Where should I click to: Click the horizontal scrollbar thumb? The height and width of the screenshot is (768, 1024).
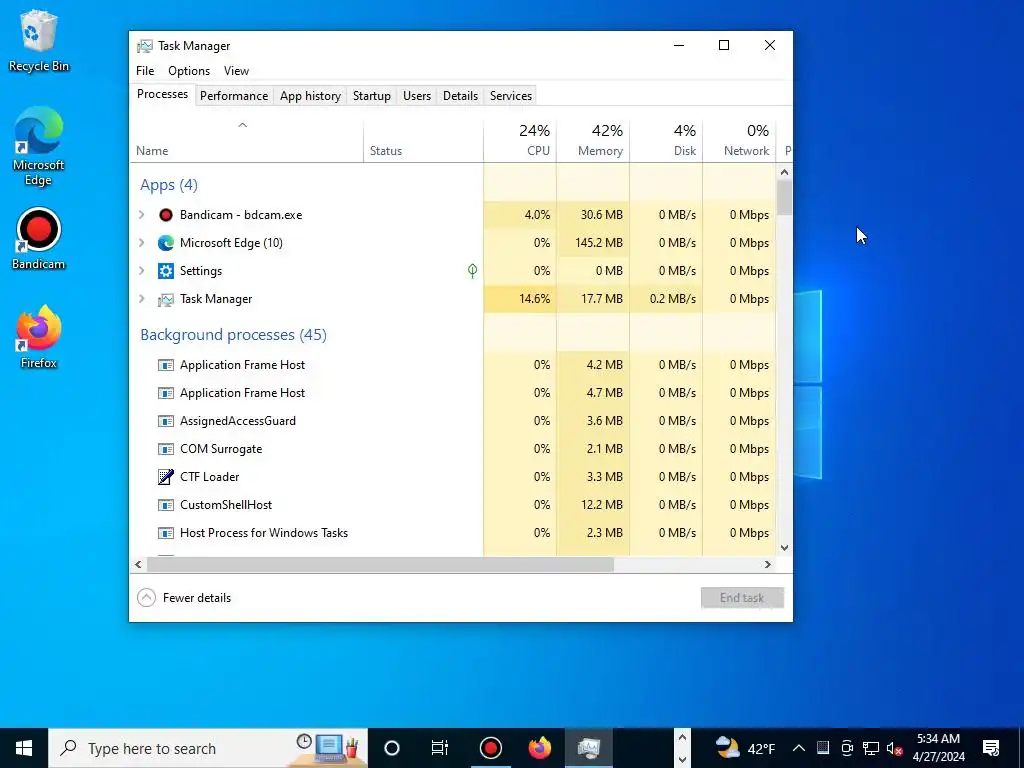pos(380,564)
